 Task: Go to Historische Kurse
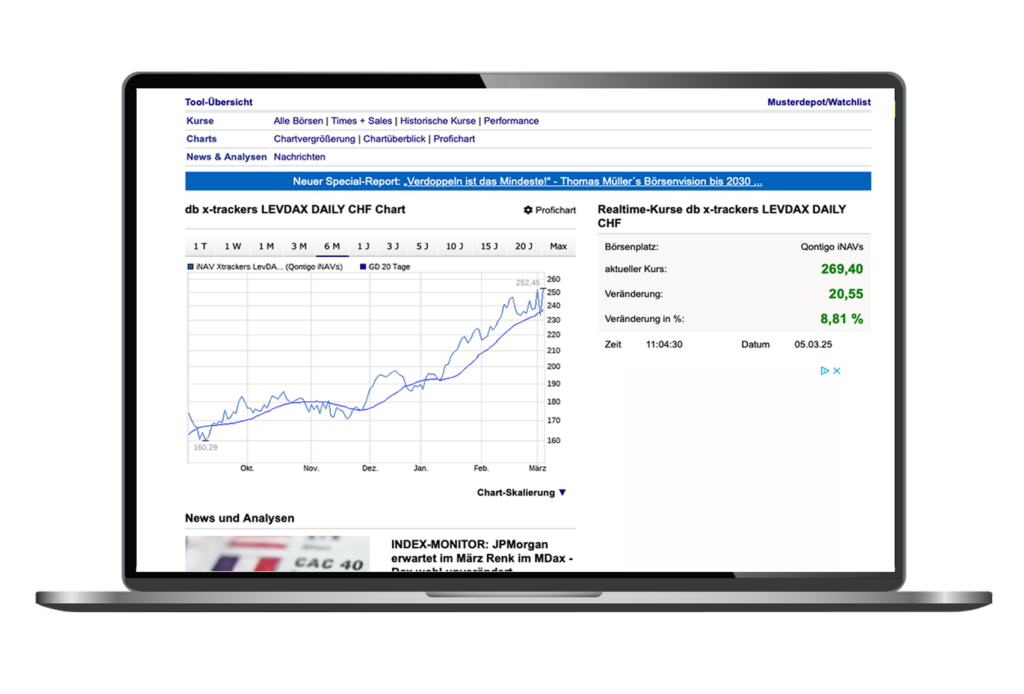click(x=438, y=121)
